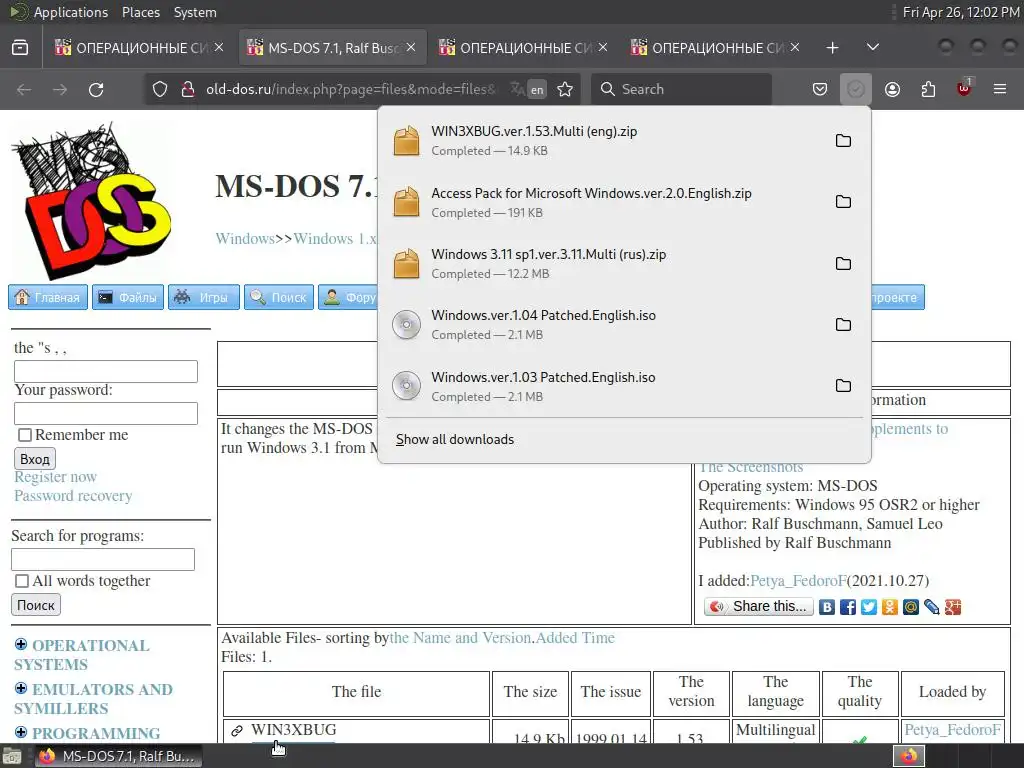Open the Pocket save icon
This screenshot has width=1024, height=768.
click(x=820, y=89)
